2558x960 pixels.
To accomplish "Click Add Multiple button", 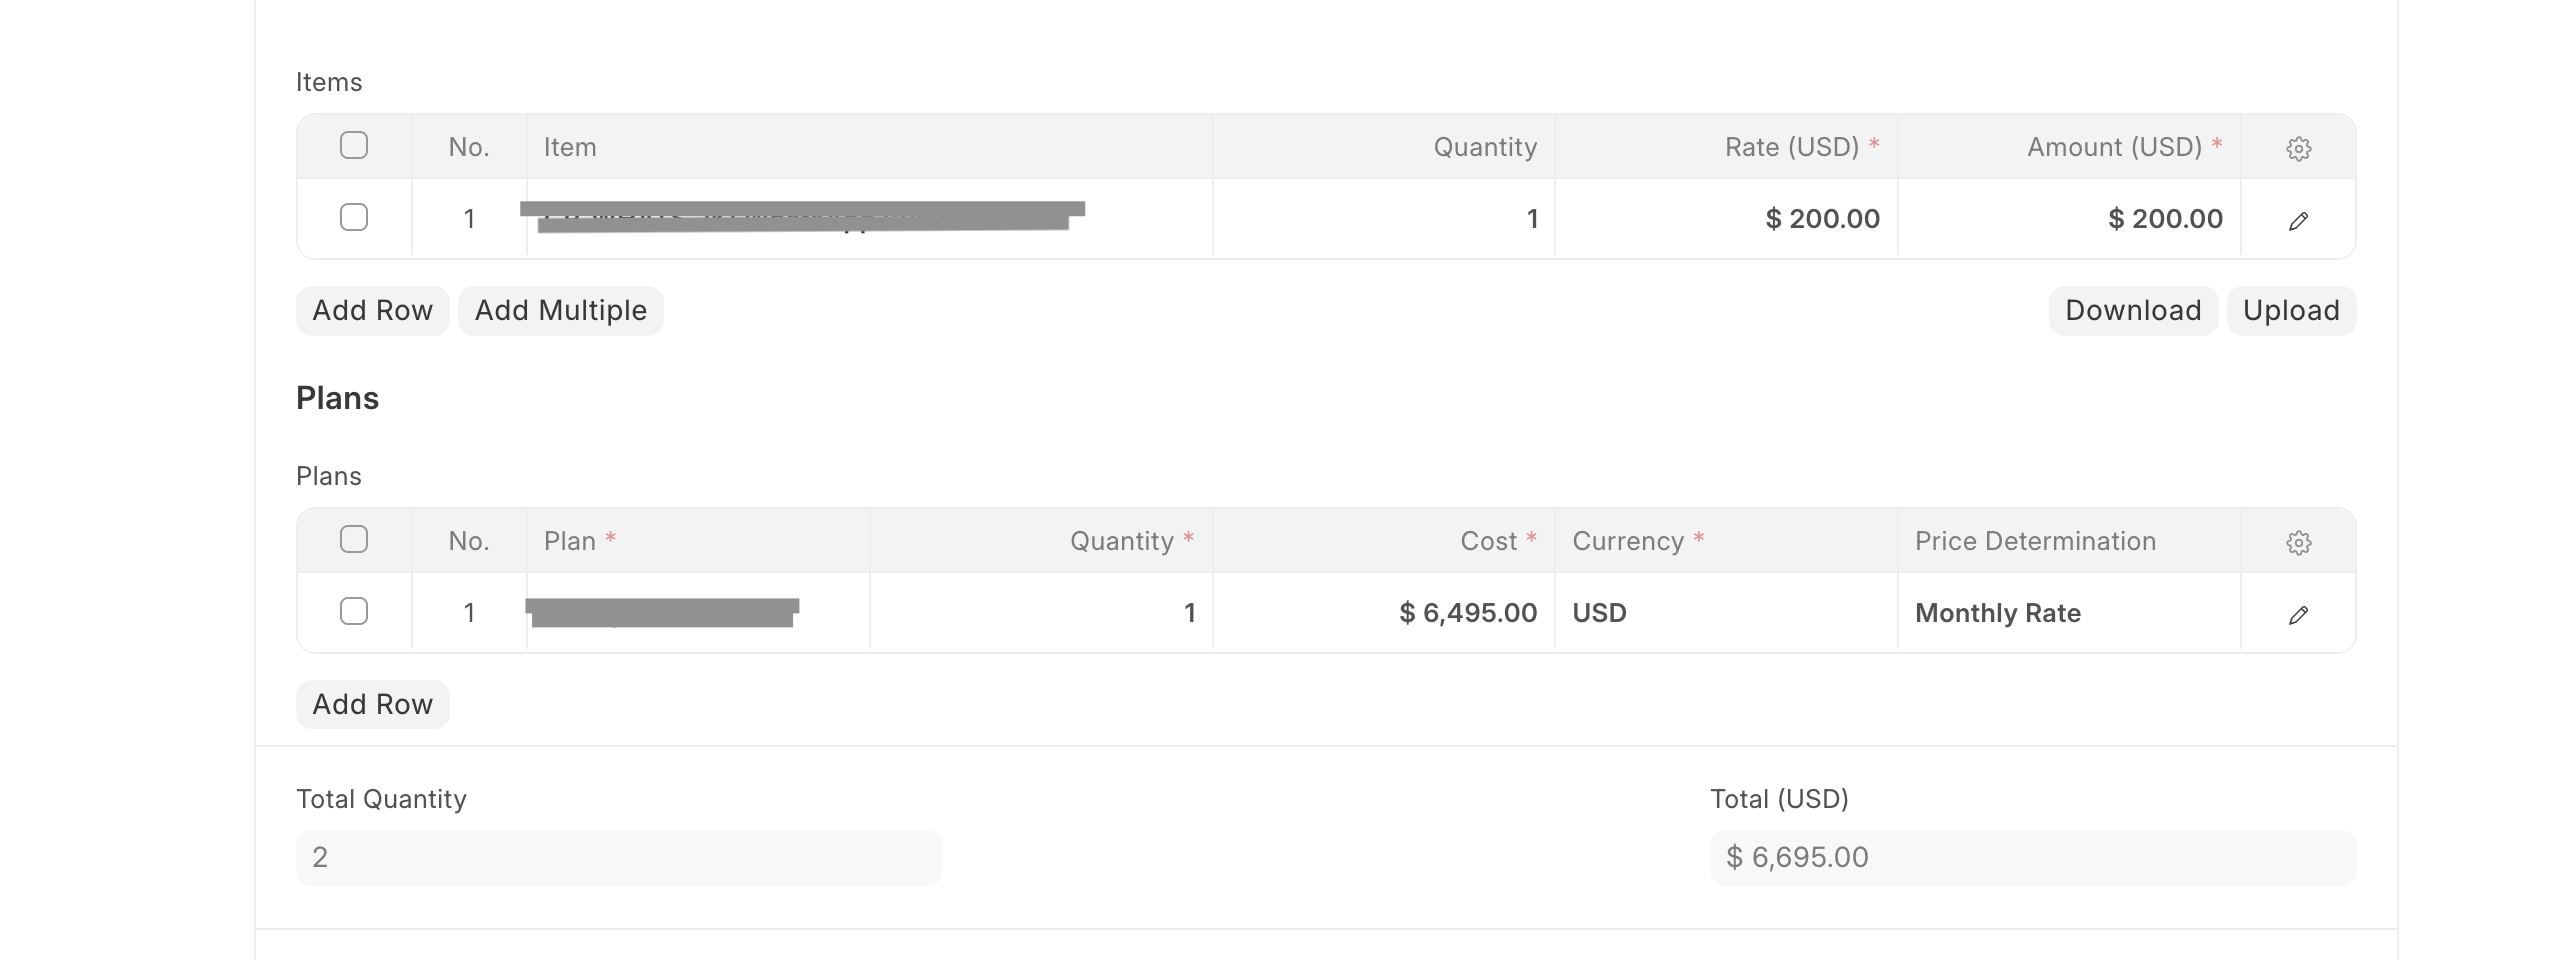I will (560, 311).
